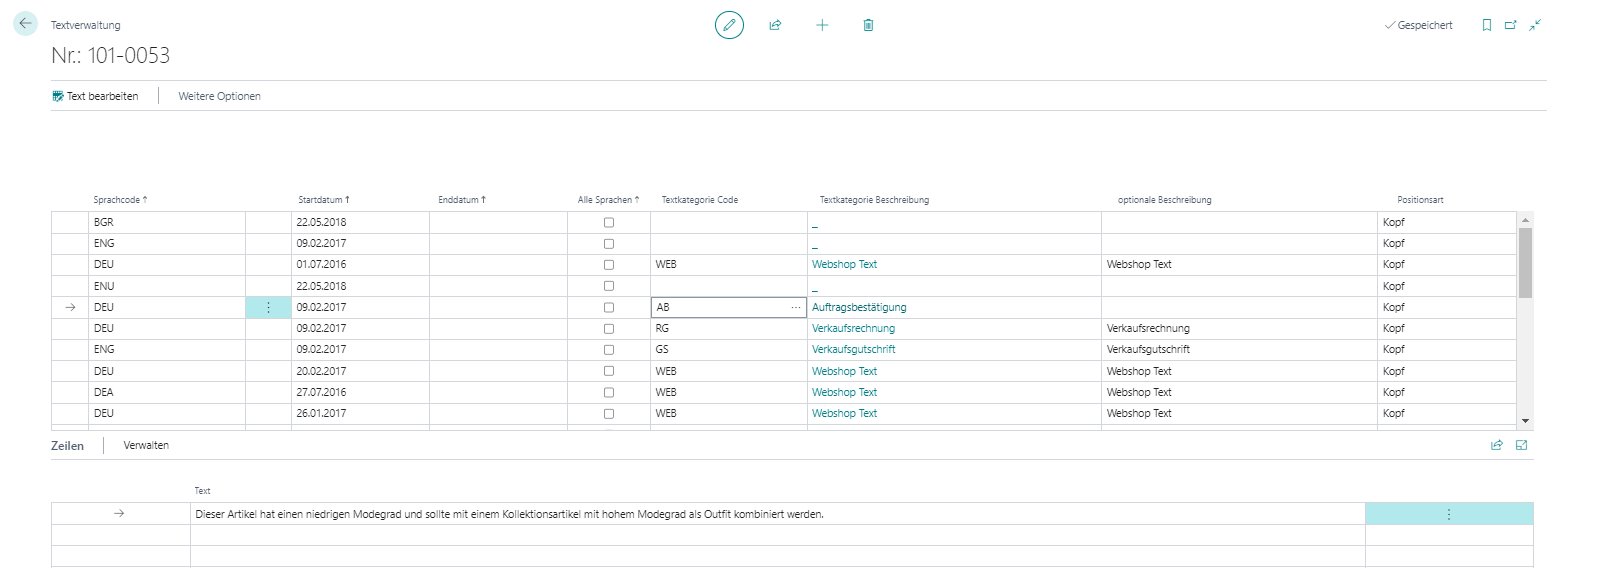Click the pencil edit icon

tap(729, 25)
